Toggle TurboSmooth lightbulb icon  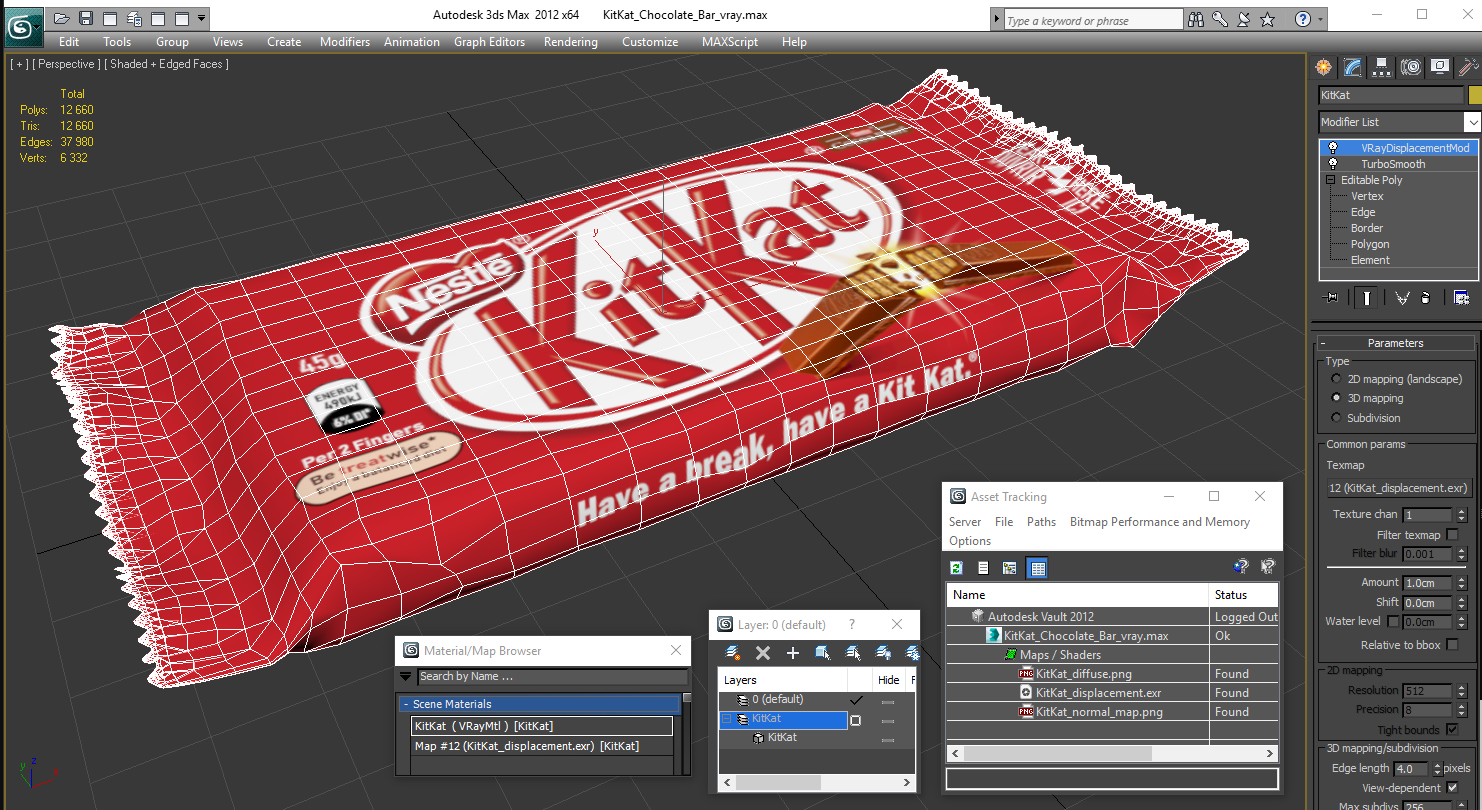(x=1332, y=164)
